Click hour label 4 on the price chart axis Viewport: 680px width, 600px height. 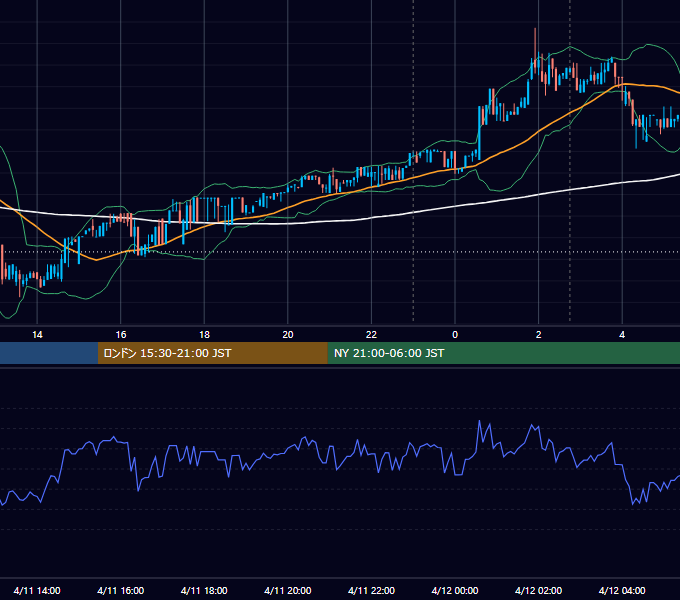tap(622, 335)
